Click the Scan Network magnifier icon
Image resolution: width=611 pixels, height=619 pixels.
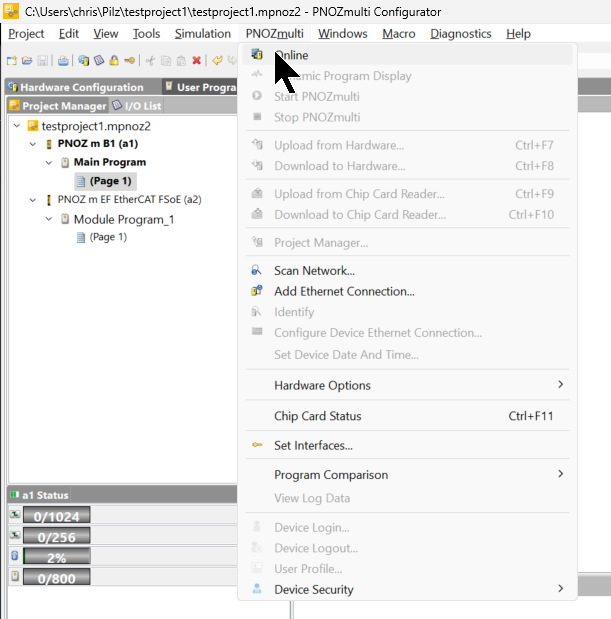point(257,270)
